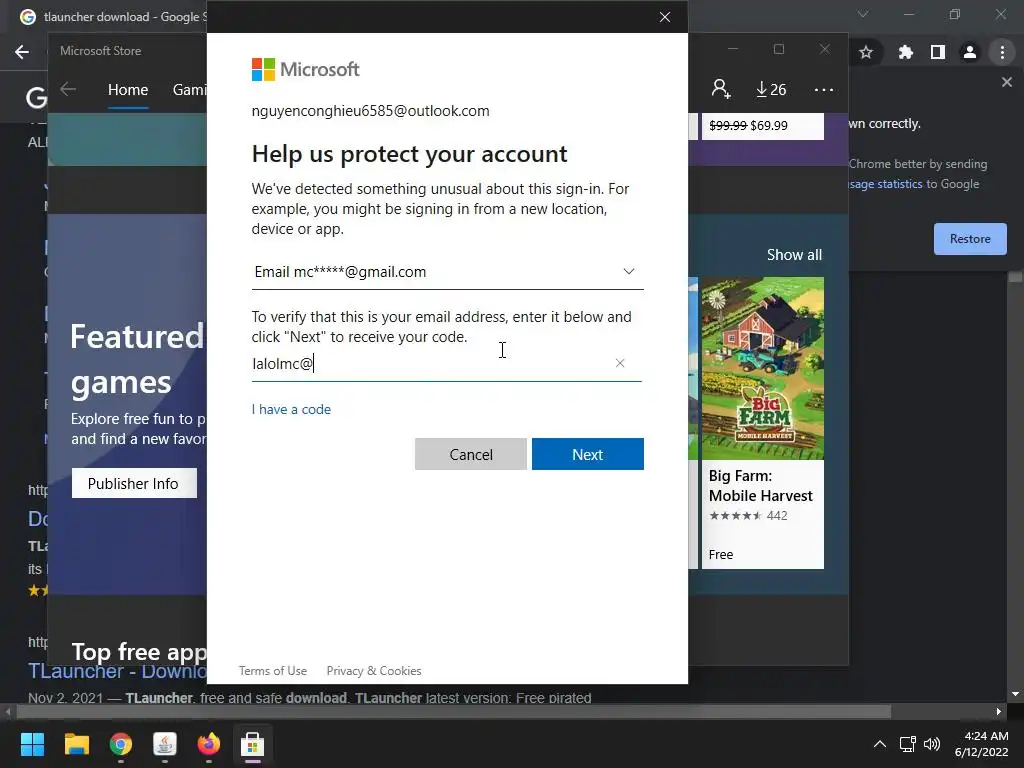
Task: Bookmark this page with Chrome star icon
Action: coord(866,52)
